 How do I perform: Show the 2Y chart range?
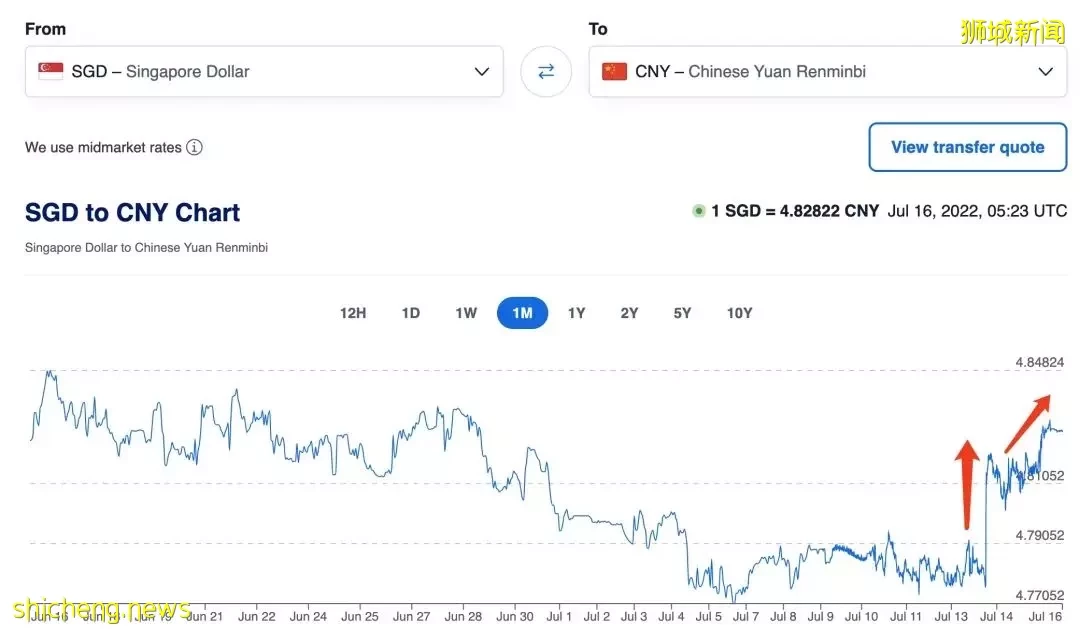click(629, 313)
